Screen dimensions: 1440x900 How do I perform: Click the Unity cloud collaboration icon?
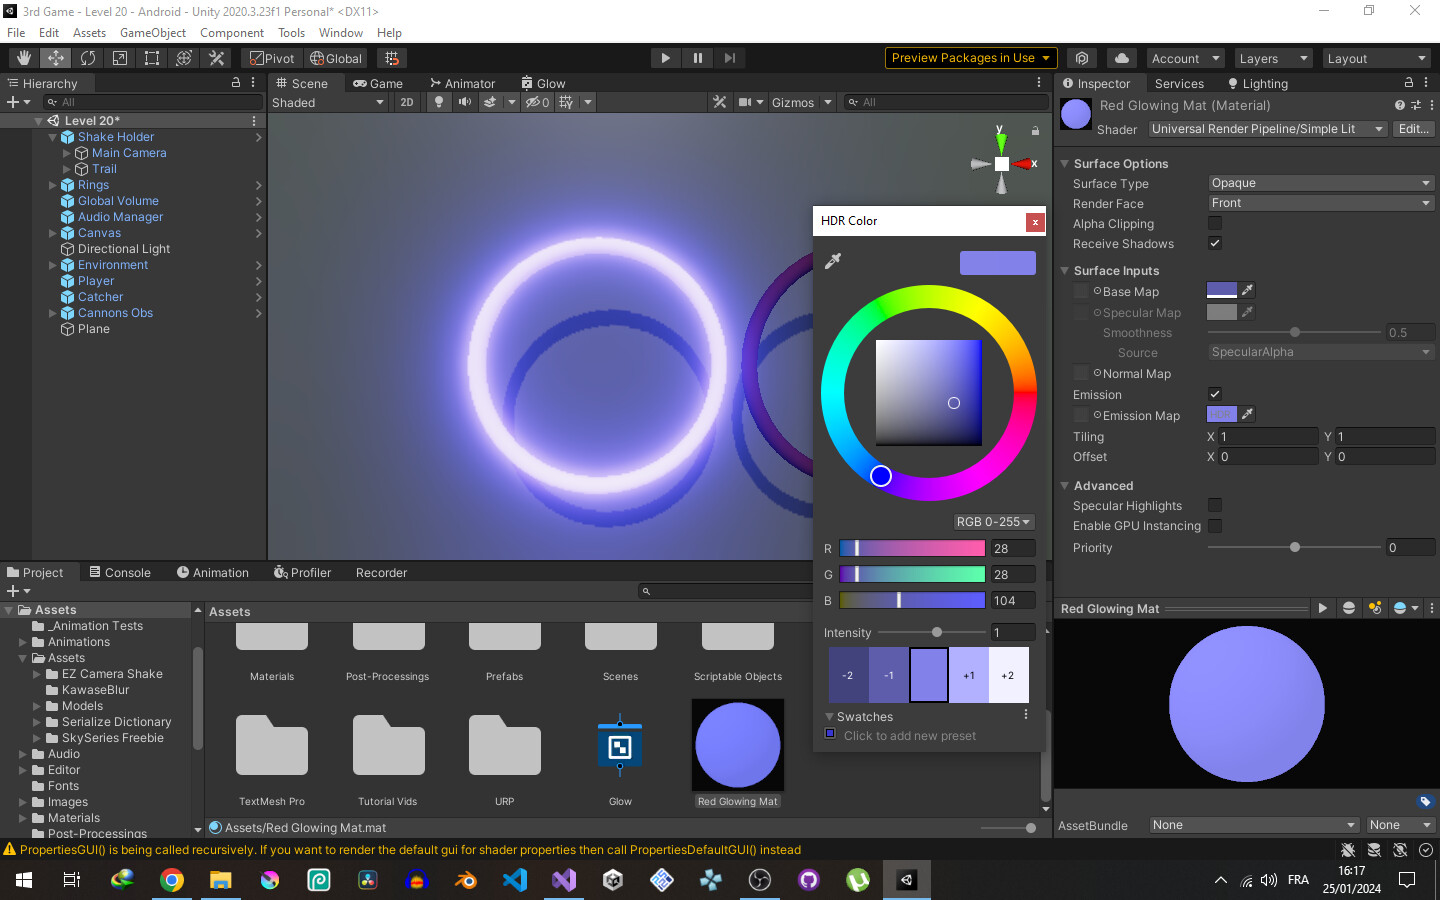pos(1122,57)
